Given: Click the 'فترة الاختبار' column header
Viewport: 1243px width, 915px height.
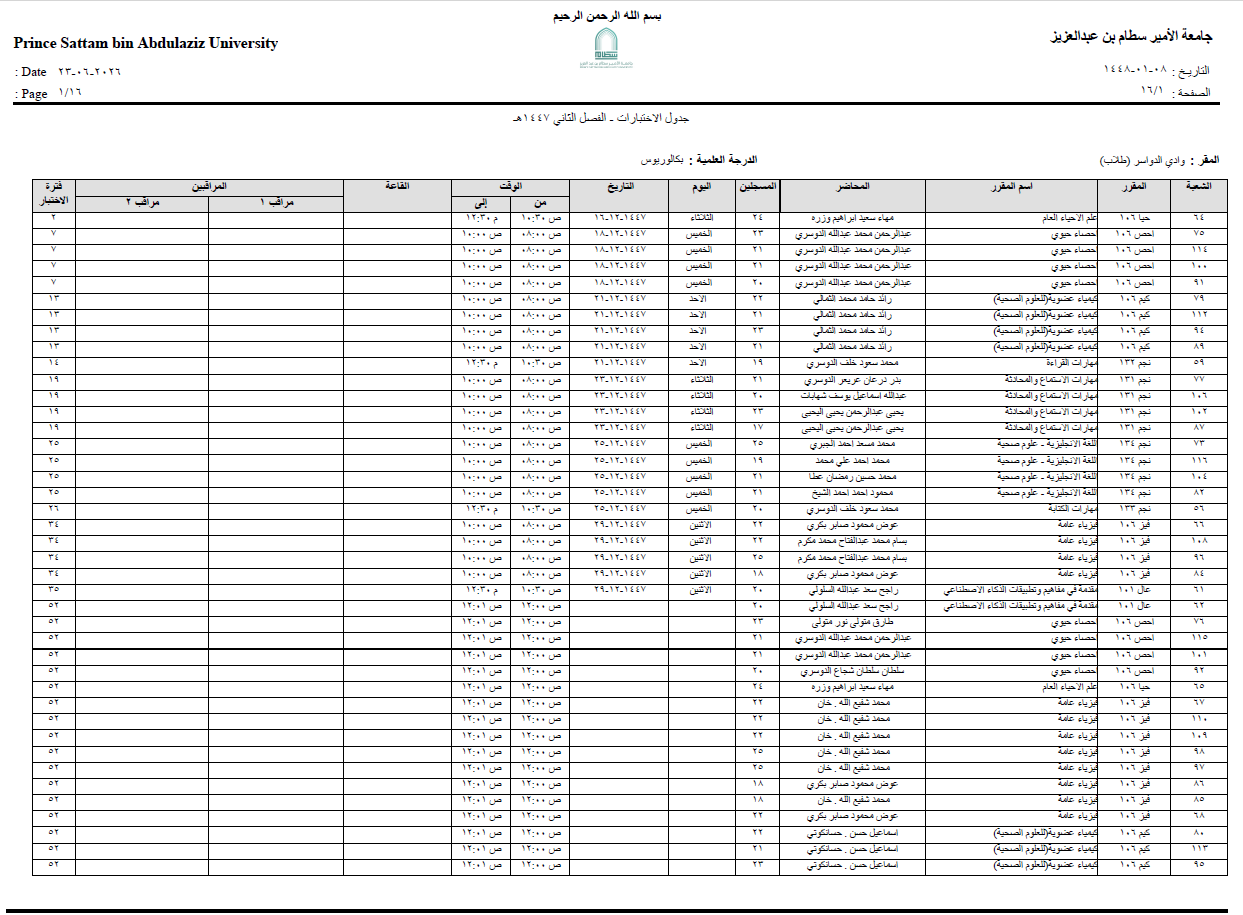Looking at the screenshot, I should tap(54, 194).
